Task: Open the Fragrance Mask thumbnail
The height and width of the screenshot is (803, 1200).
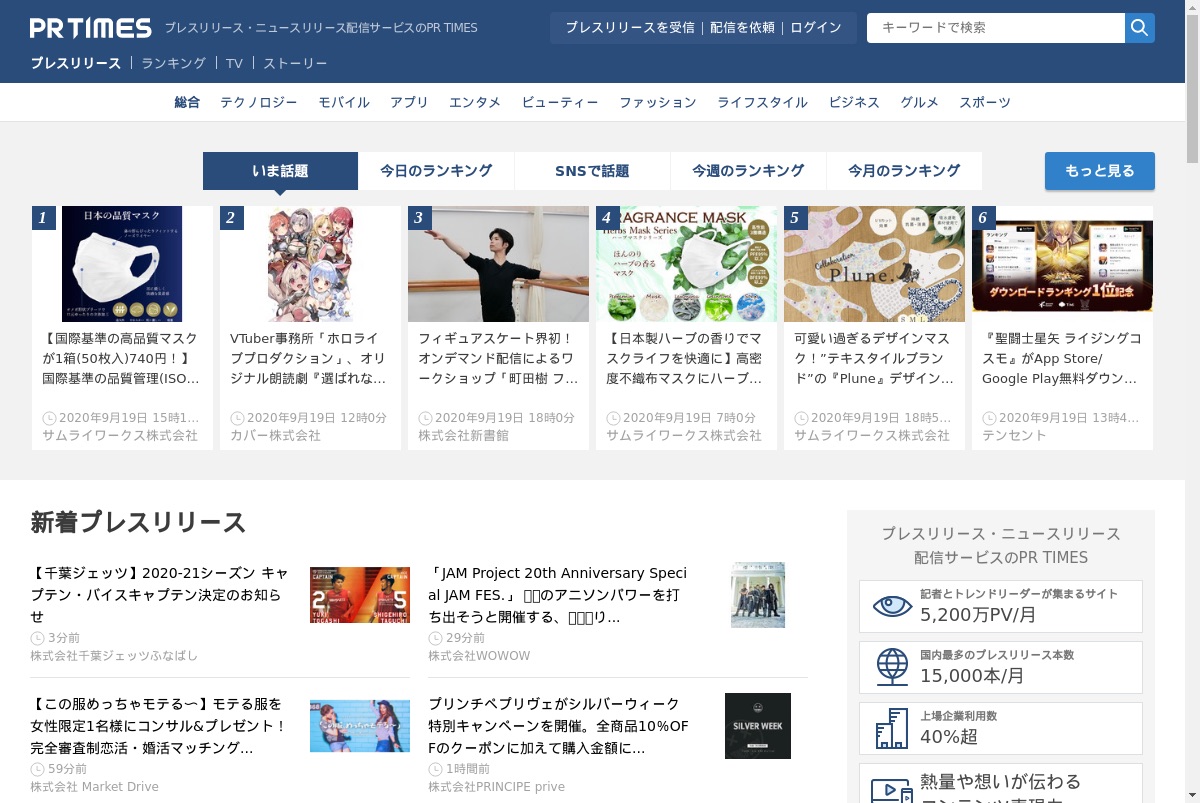Action: tap(686, 264)
